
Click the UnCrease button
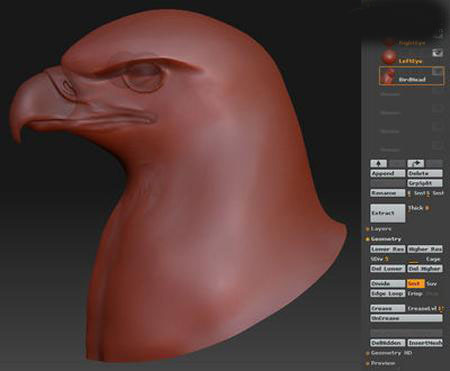(x=406, y=318)
